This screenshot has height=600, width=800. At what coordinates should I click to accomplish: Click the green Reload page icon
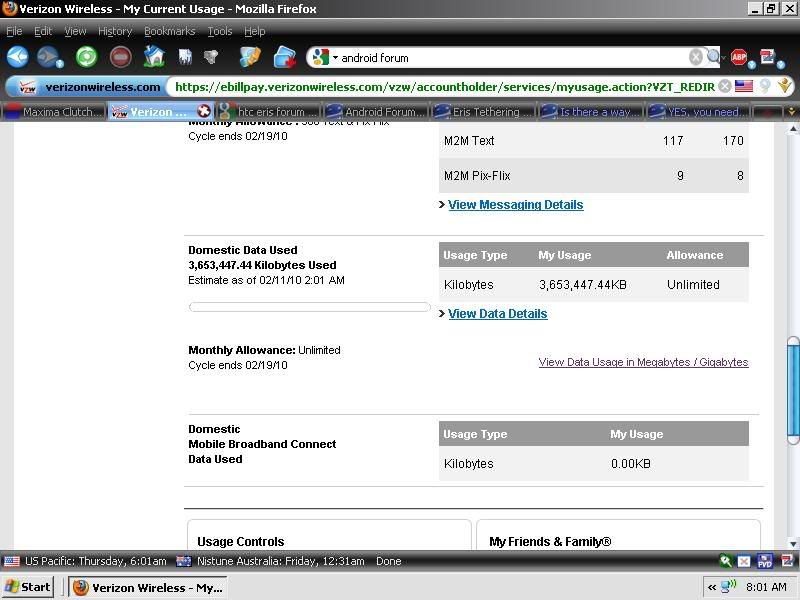coord(87,57)
